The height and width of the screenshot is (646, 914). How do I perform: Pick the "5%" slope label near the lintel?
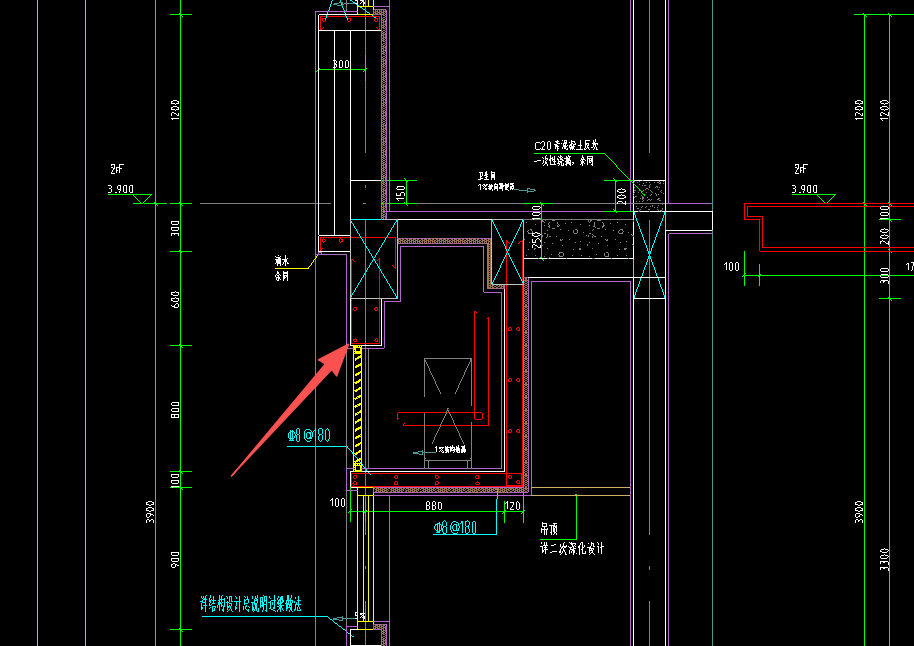[x=360, y=616]
